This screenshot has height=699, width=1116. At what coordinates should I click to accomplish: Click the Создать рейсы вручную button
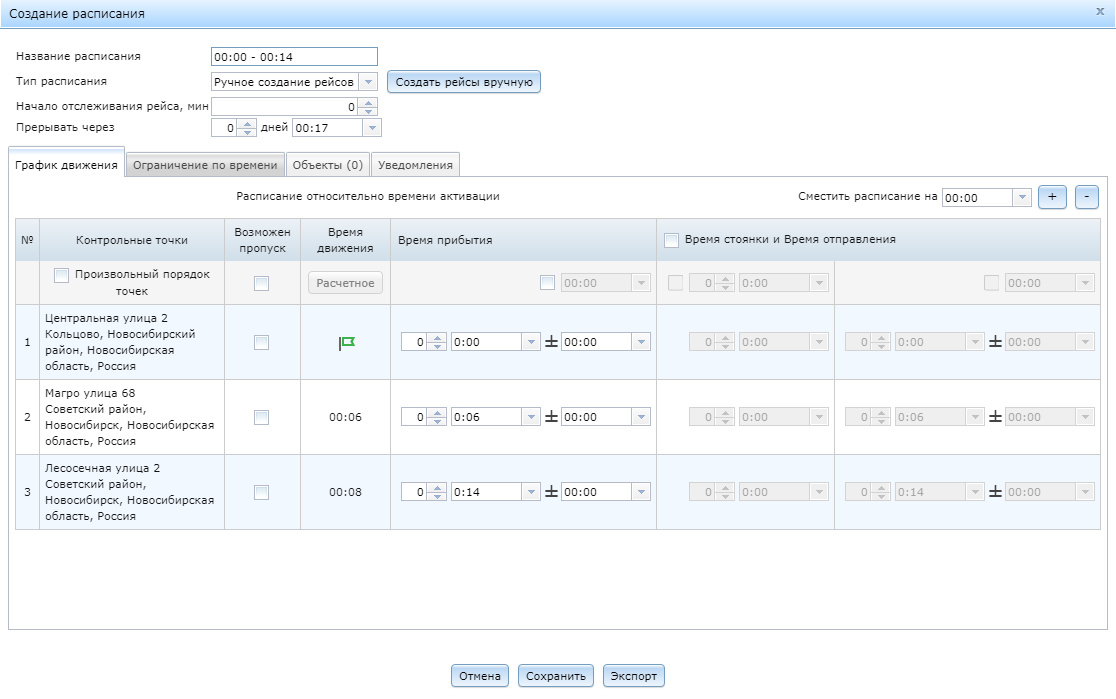point(464,82)
